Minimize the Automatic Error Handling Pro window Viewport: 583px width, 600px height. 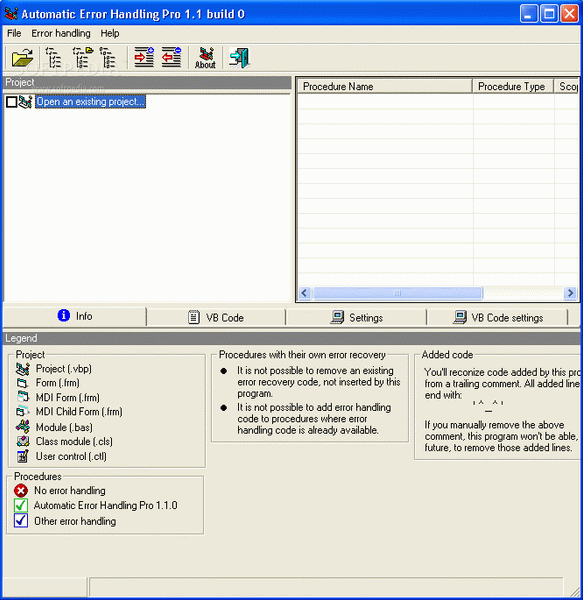tap(529, 14)
